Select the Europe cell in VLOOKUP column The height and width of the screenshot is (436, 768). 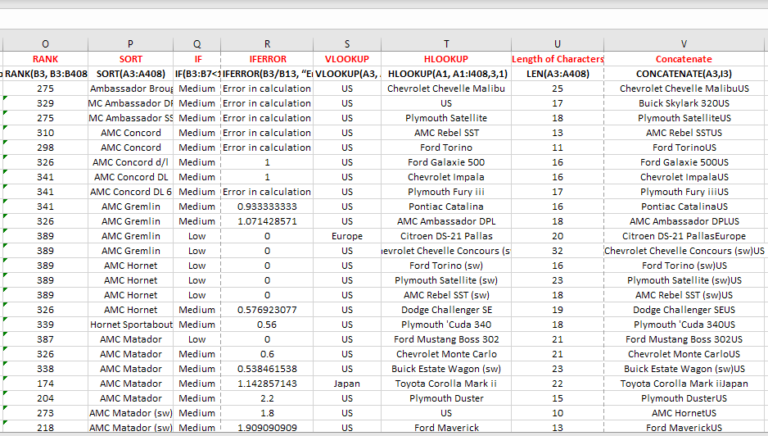pyautogui.click(x=347, y=236)
